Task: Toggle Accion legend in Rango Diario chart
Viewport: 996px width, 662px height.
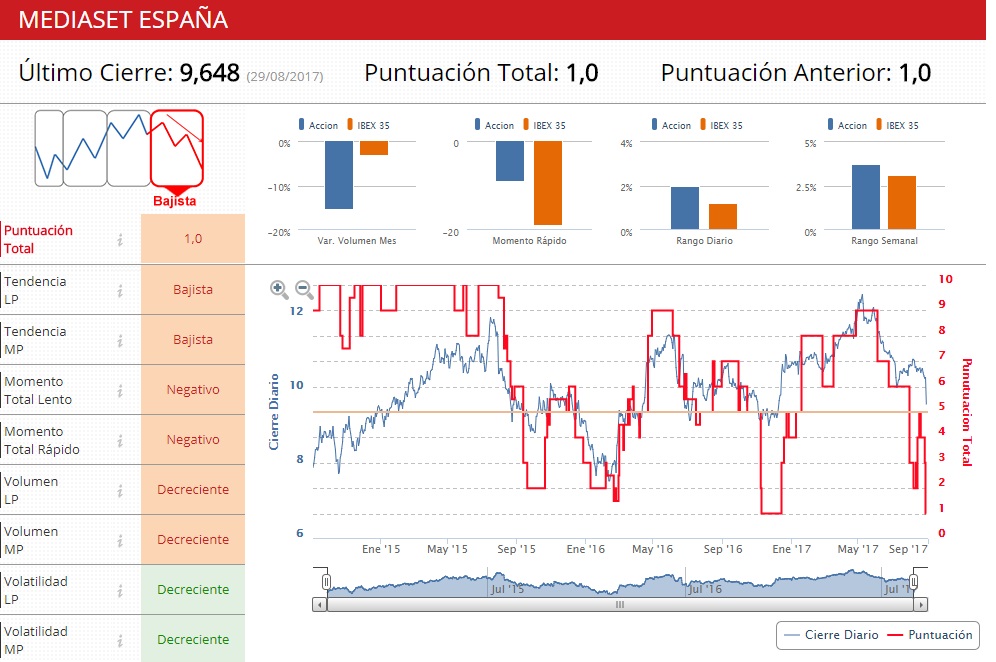Action: (x=671, y=125)
